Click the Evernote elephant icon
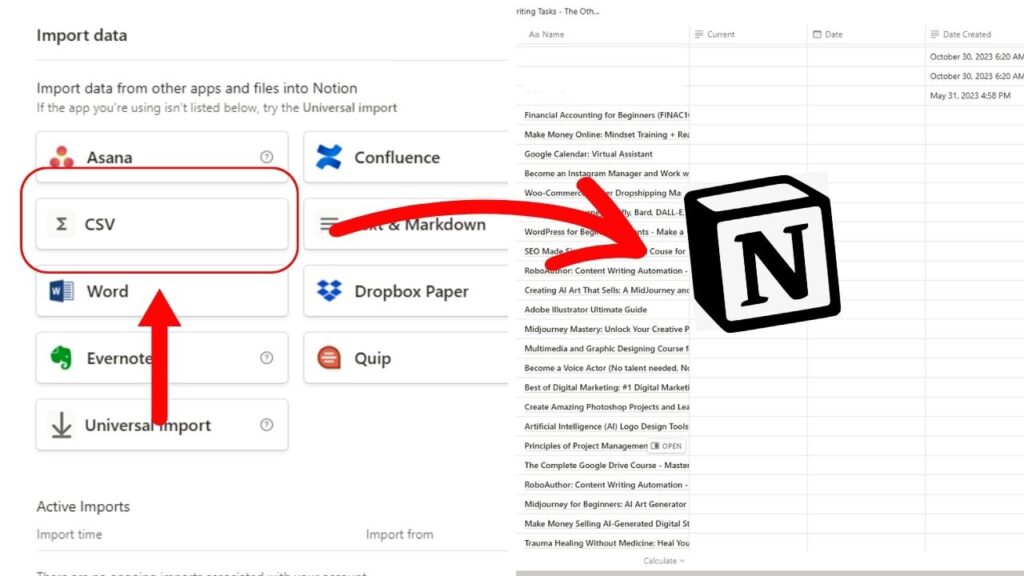The height and width of the screenshot is (576, 1024). (x=61, y=358)
